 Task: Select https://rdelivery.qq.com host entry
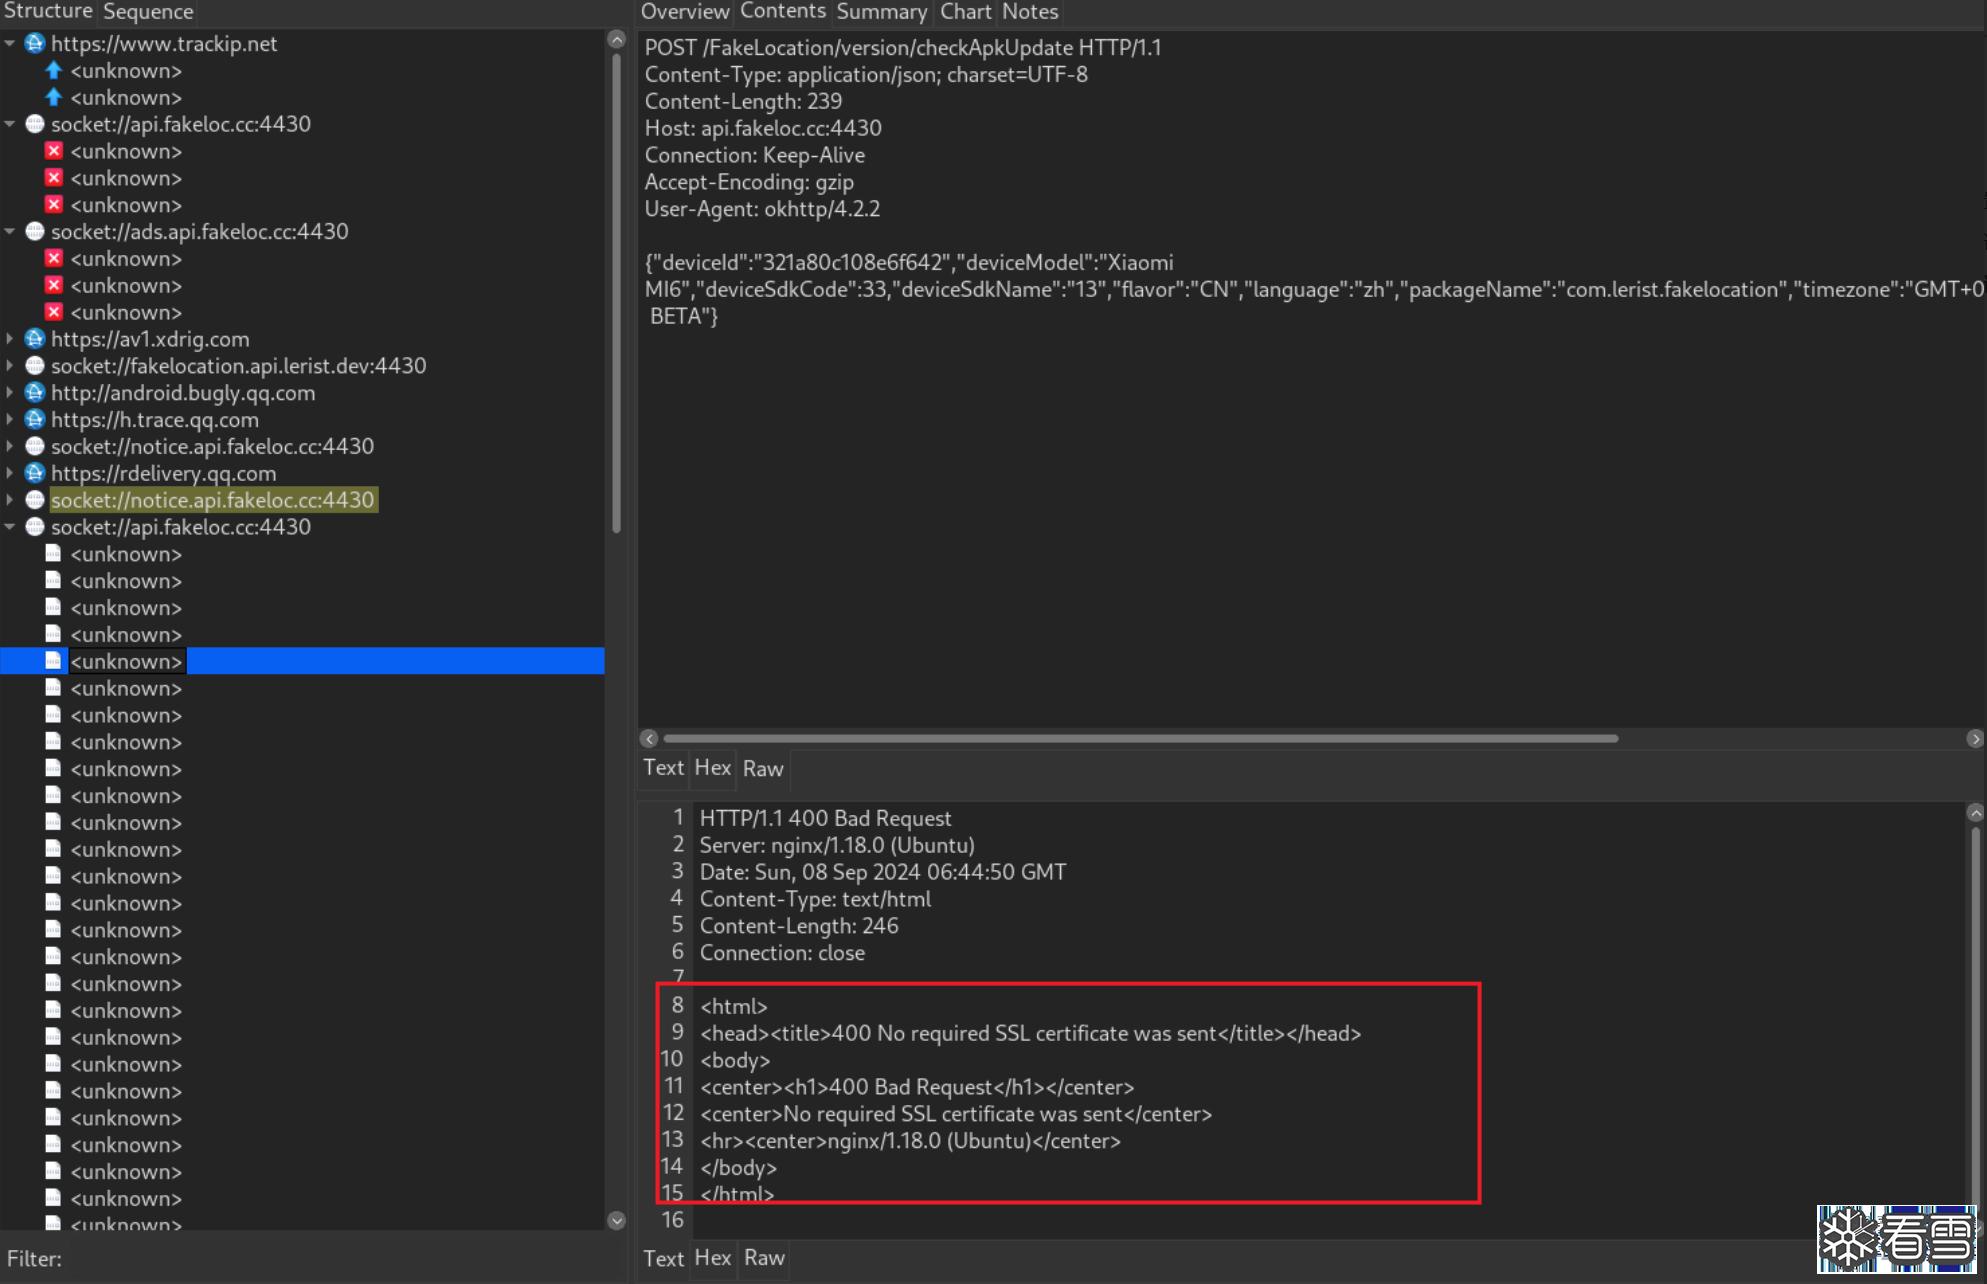[x=164, y=474]
